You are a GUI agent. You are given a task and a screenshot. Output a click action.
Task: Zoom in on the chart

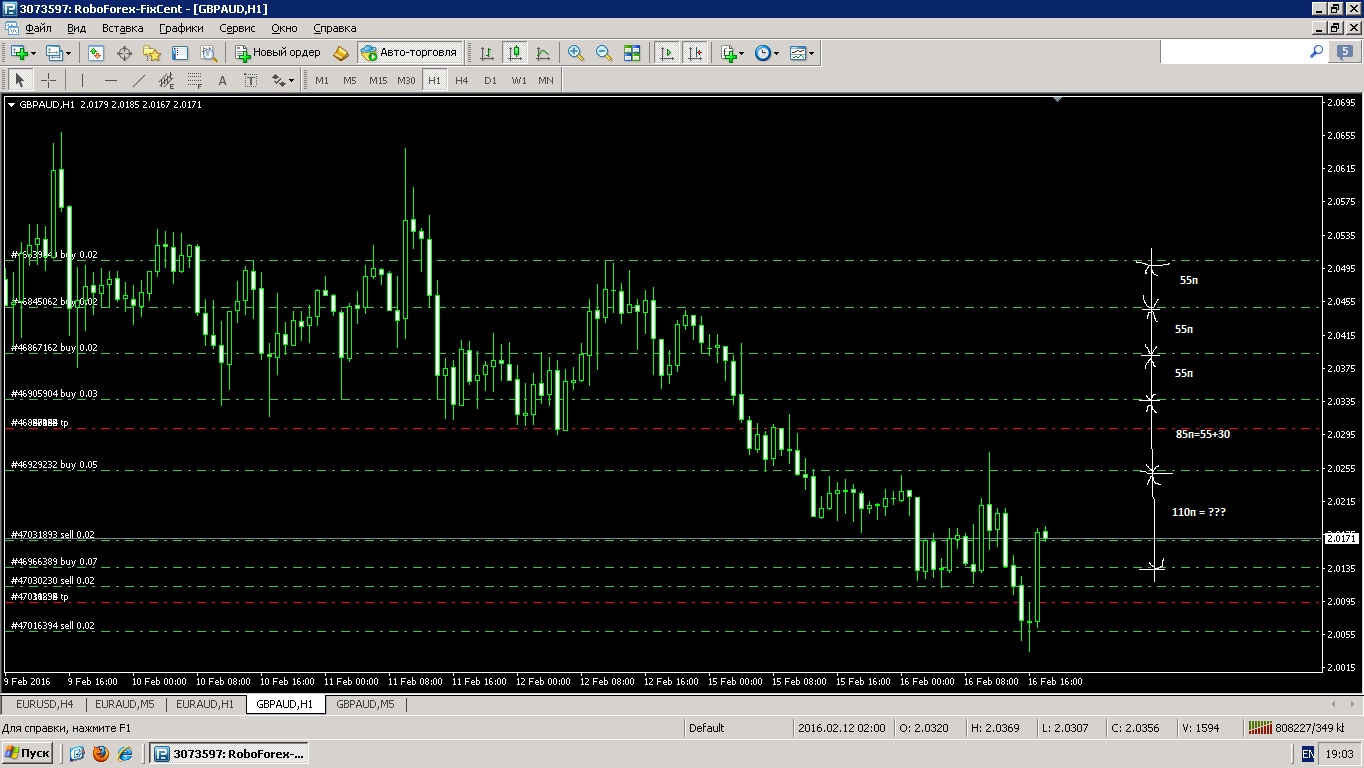[x=576, y=53]
